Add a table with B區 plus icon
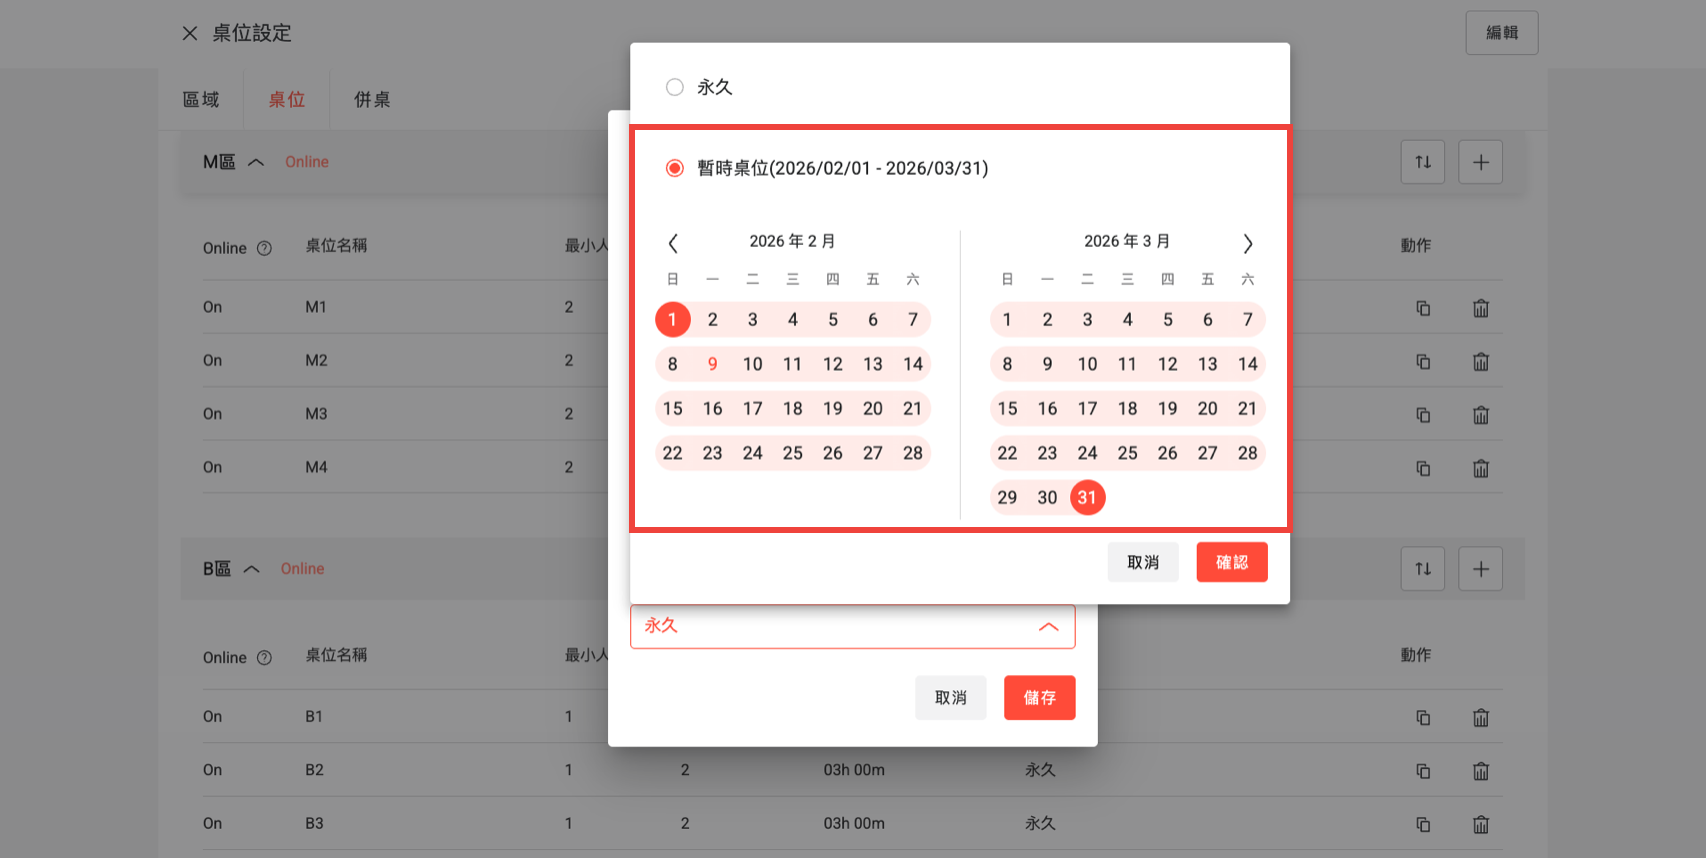This screenshot has width=1706, height=858. point(1480,569)
